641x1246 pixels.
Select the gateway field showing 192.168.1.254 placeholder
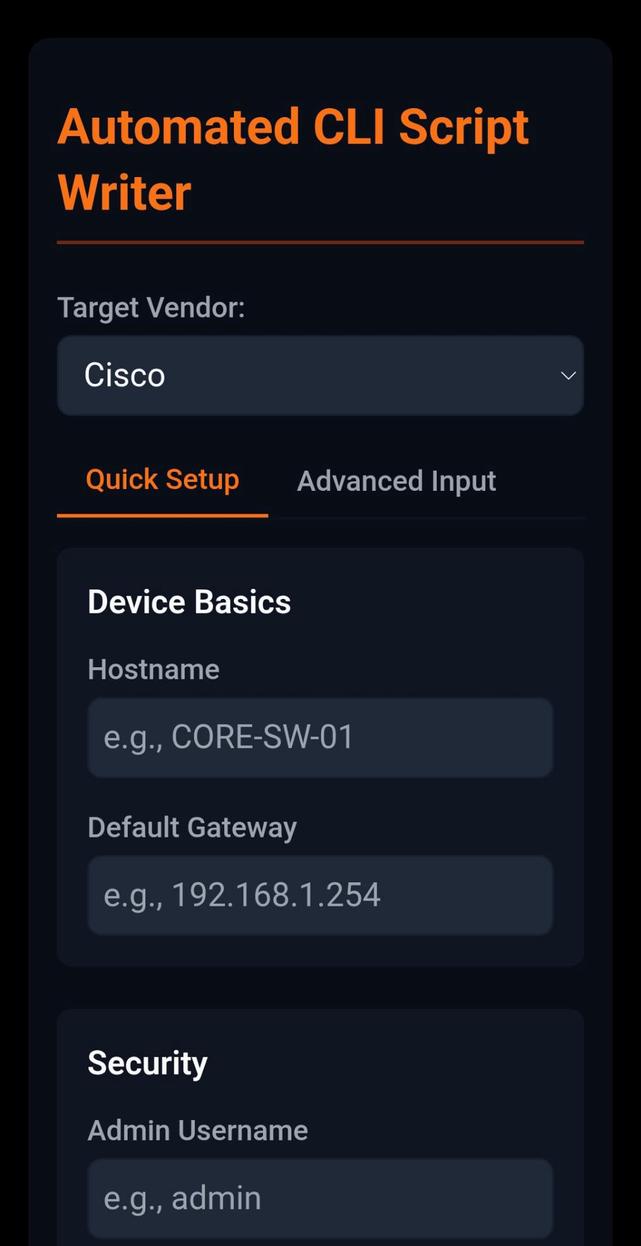320,895
